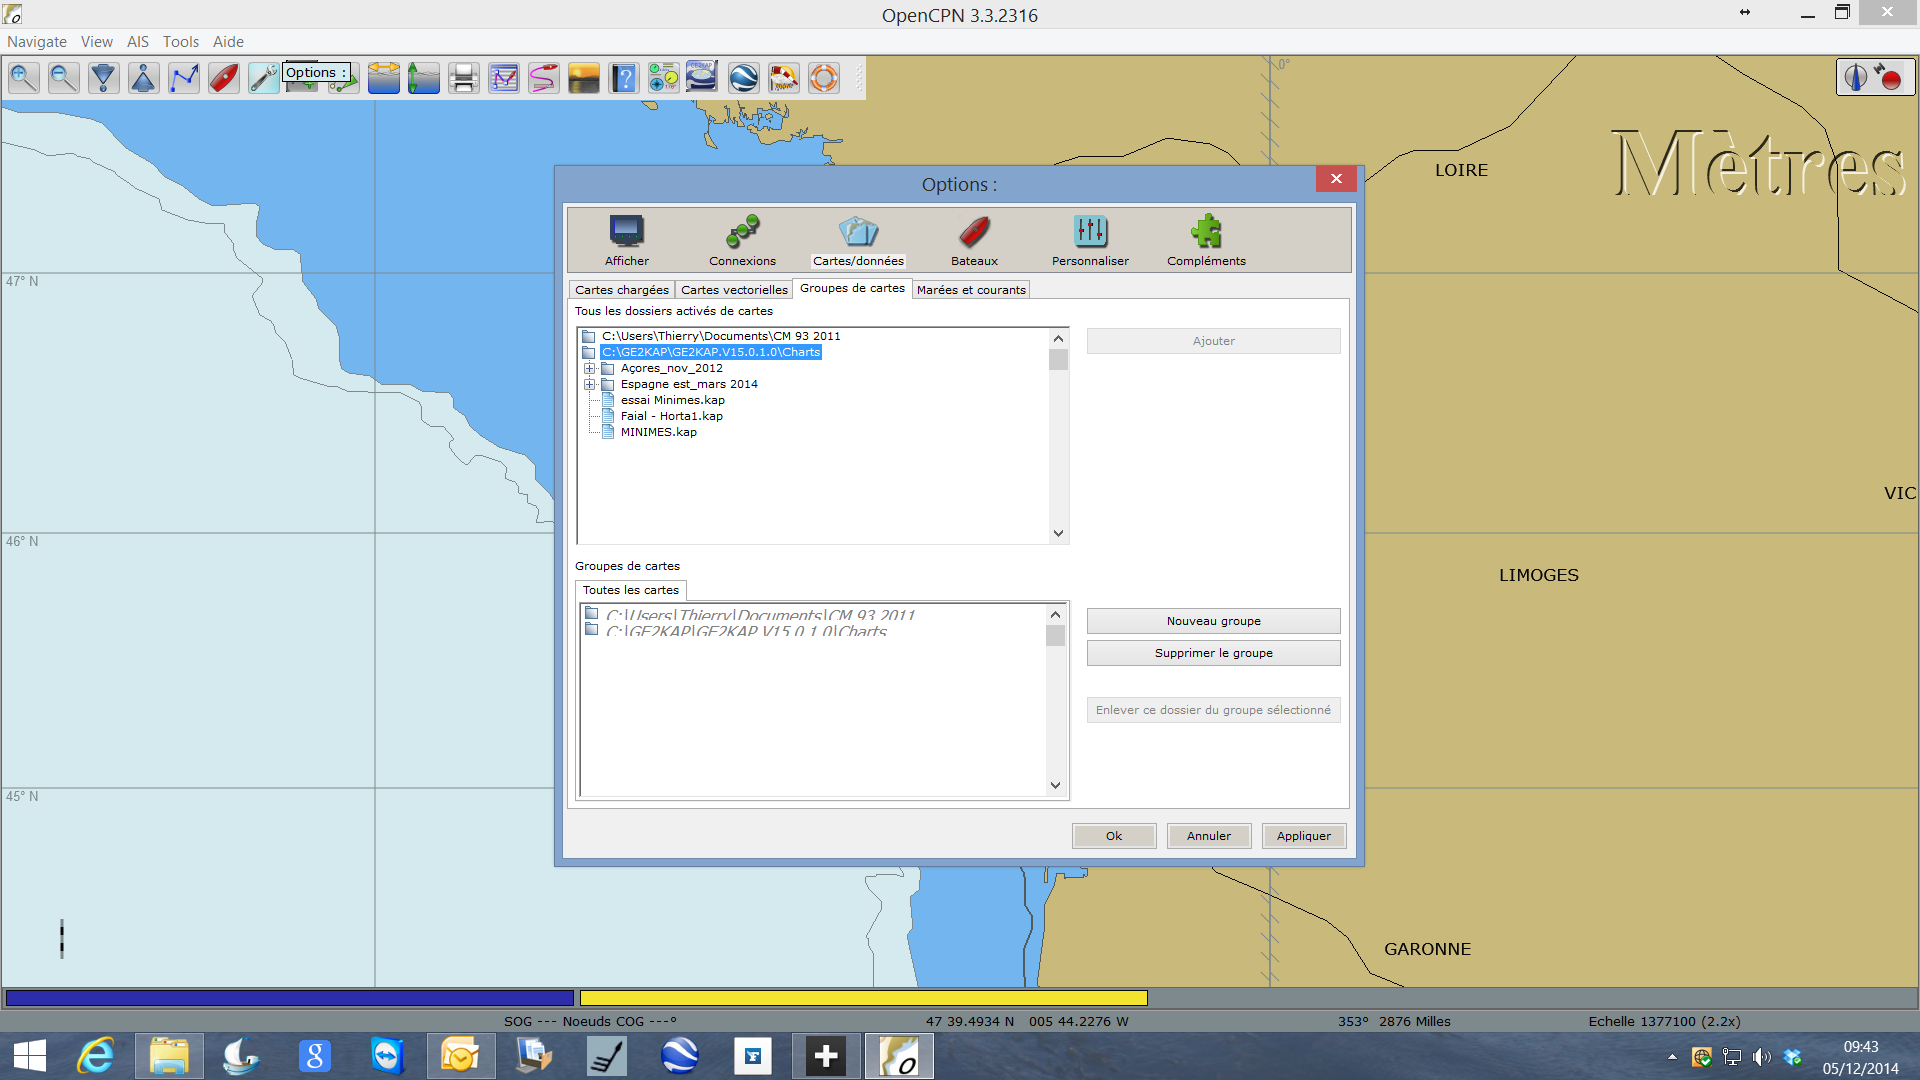Screen dimensions: 1920x1080
Task: Open the AIS menu
Action: (x=138, y=42)
